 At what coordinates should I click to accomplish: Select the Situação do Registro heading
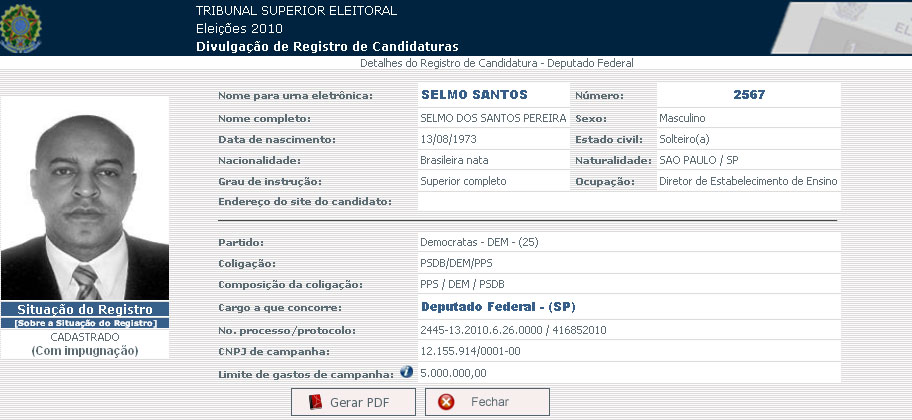coord(85,309)
